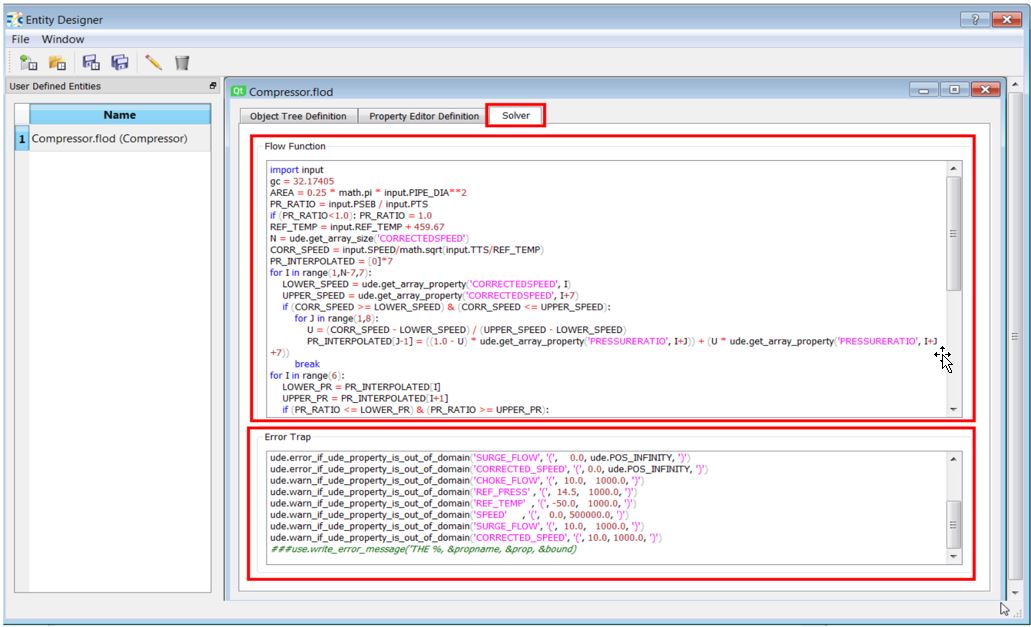Open the Window menu
The height and width of the screenshot is (627, 1031).
[63, 39]
